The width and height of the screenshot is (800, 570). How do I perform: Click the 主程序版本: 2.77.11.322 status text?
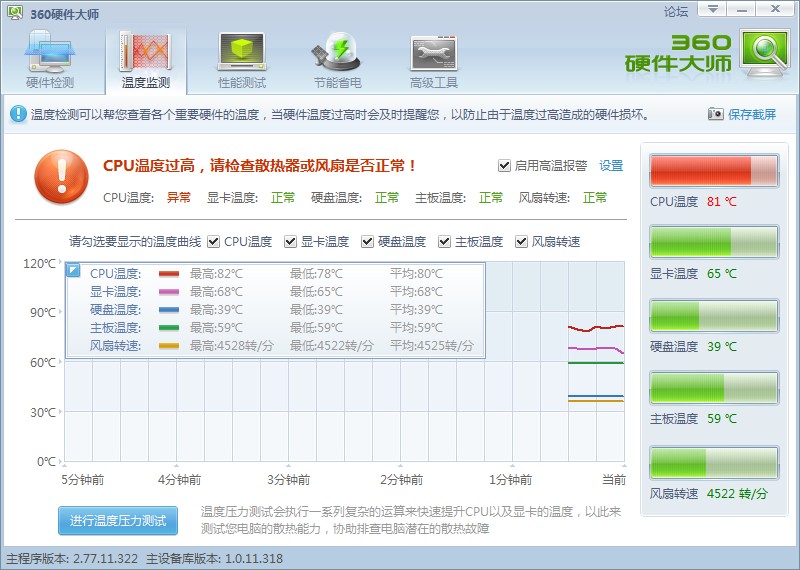72,559
